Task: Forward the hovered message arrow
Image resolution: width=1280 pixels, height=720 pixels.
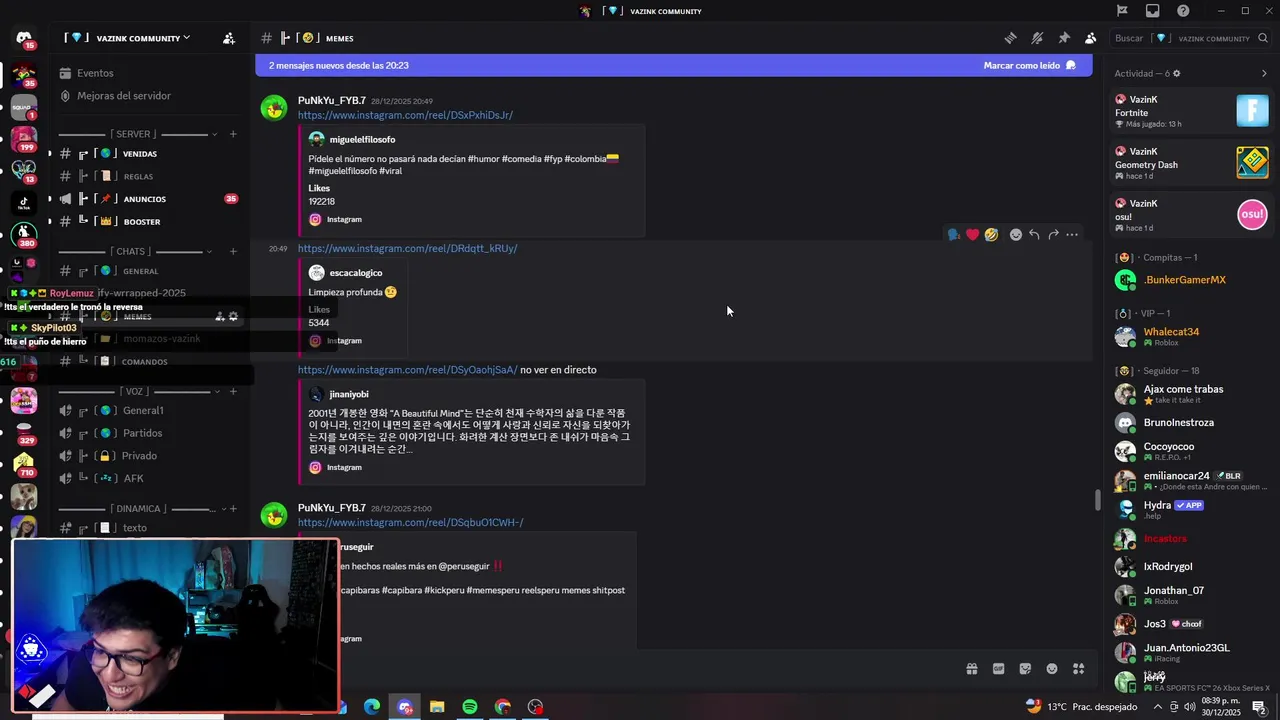Action: [1053, 235]
